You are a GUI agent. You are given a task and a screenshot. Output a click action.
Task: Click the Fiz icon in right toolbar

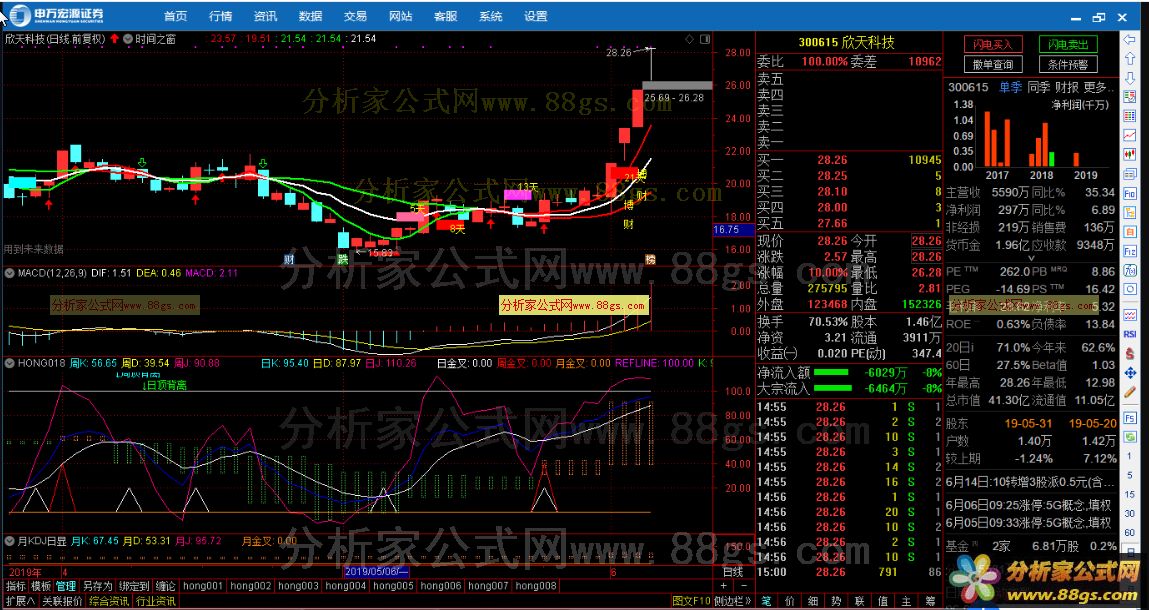pos(1129,251)
